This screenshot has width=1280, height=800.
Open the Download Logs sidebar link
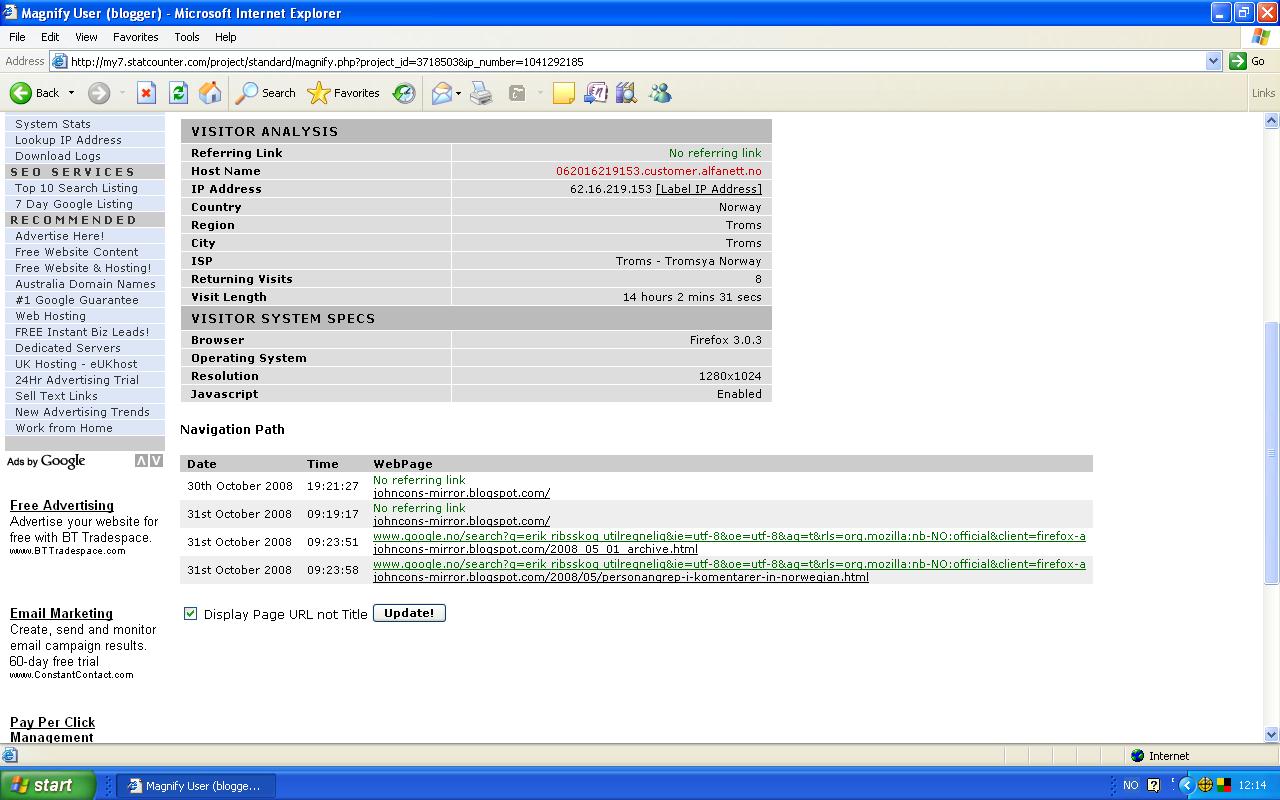(x=58, y=156)
